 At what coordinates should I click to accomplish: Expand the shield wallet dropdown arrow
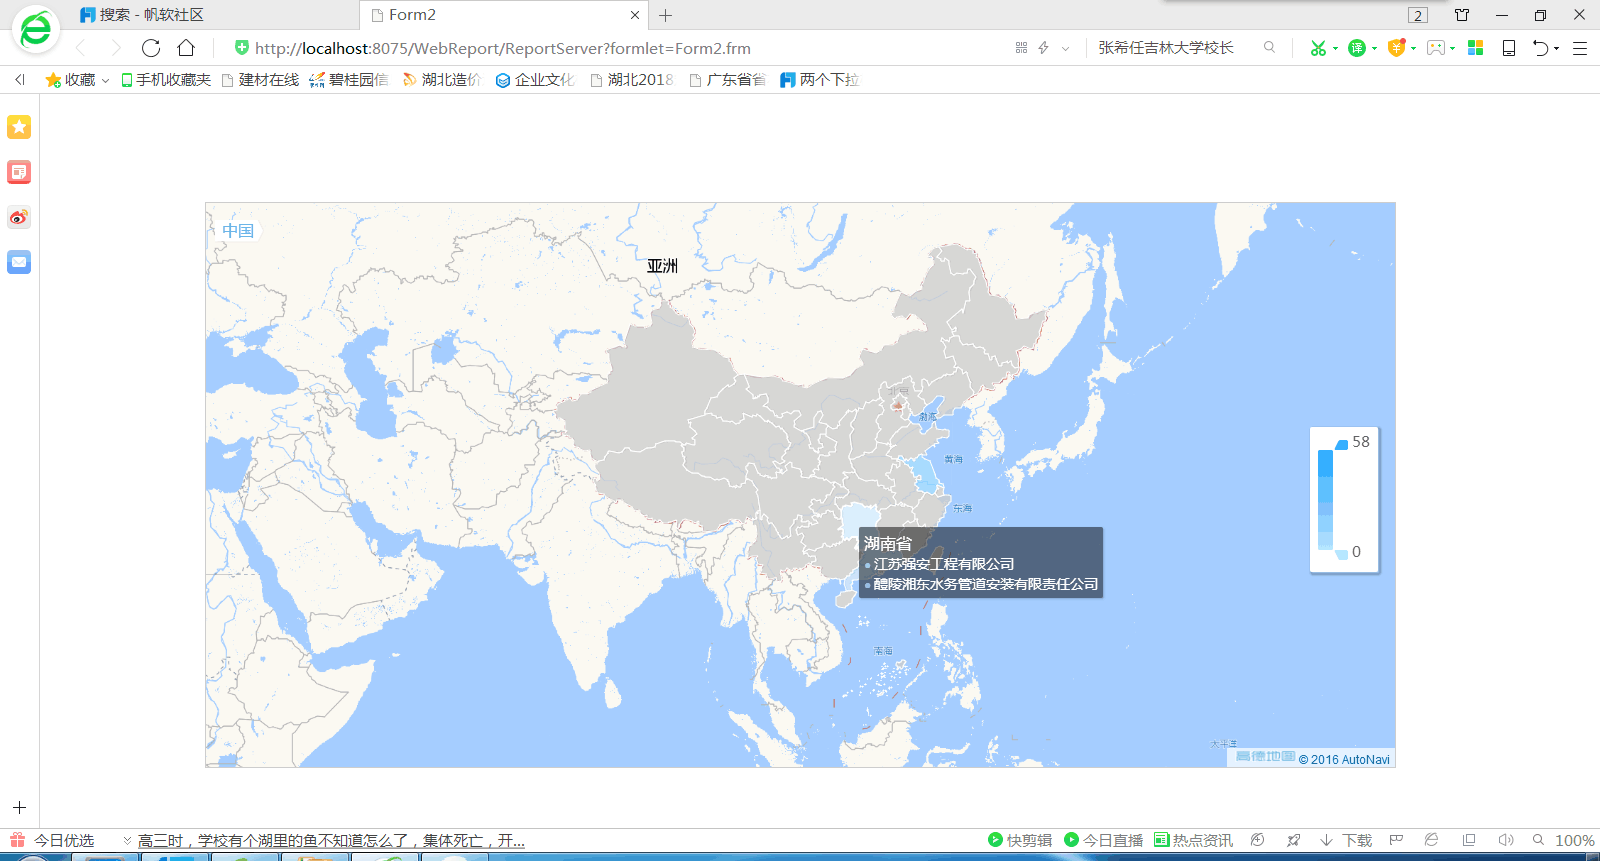pyautogui.click(x=1413, y=49)
